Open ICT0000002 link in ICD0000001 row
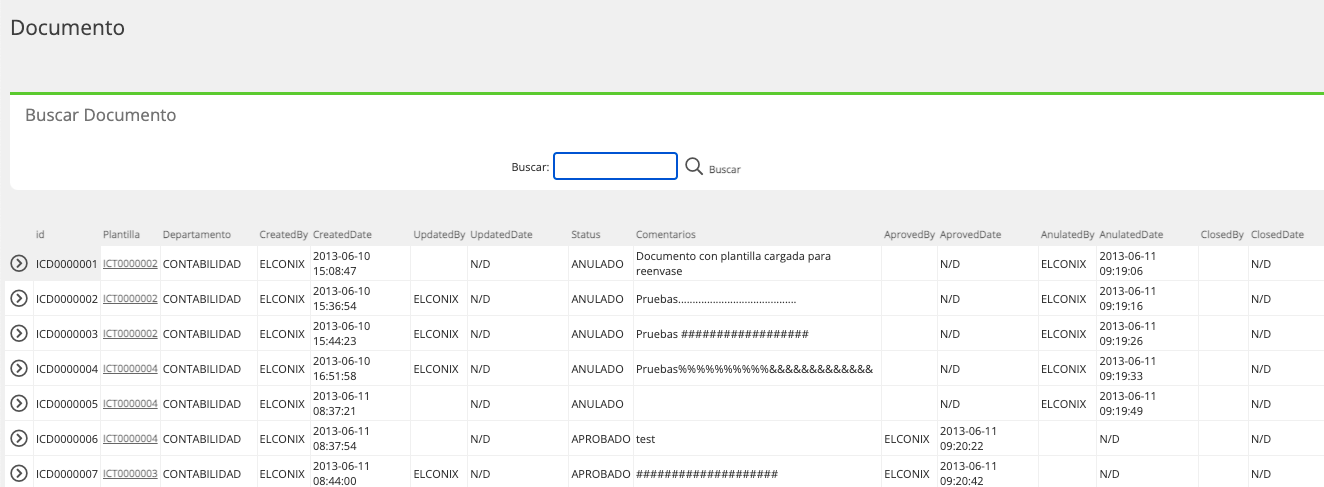The width and height of the screenshot is (1324, 487). coord(130,264)
